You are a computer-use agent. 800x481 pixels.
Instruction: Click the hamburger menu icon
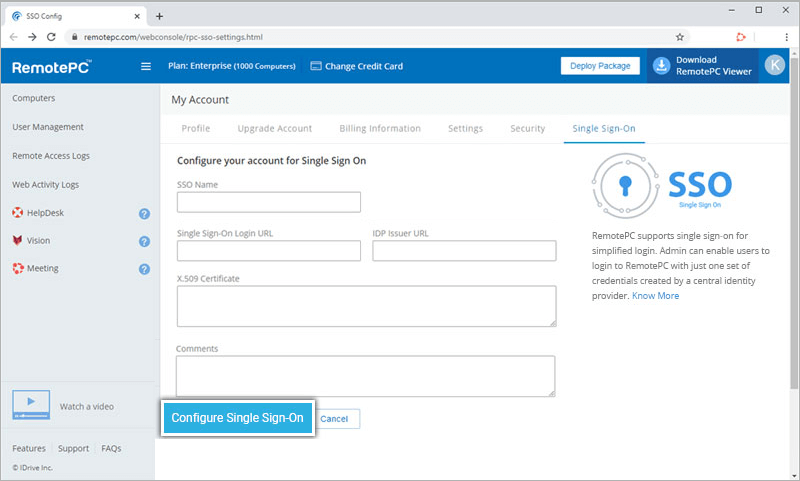(x=146, y=66)
